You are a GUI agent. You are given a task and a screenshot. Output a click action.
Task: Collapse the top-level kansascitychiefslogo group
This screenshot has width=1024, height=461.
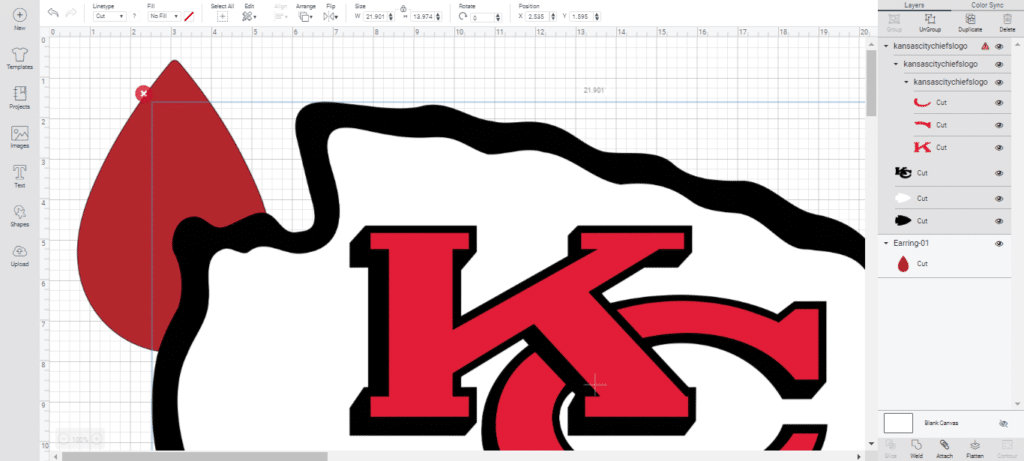pyautogui.click(x=886, y=46)
